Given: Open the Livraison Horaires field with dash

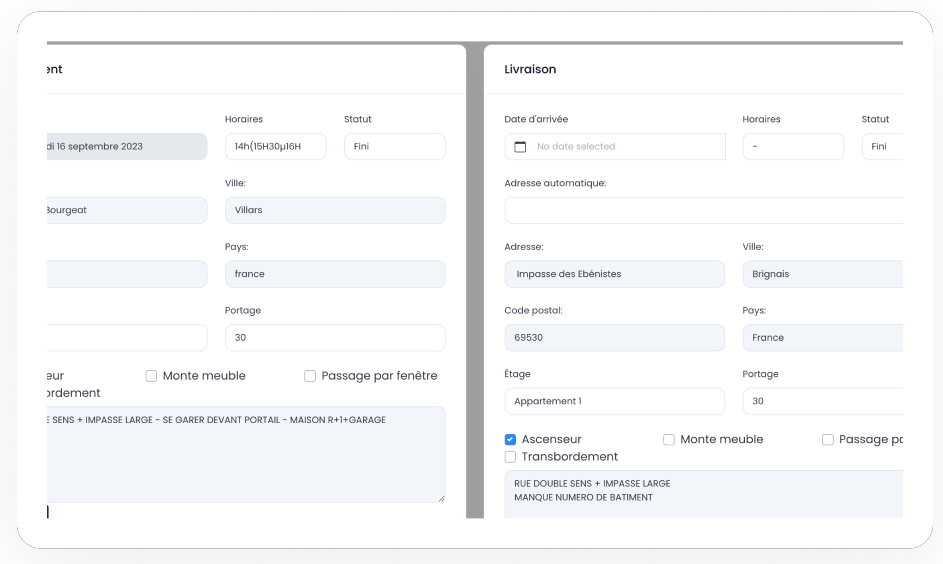Looking at the screenshot, I should (793, 147).
